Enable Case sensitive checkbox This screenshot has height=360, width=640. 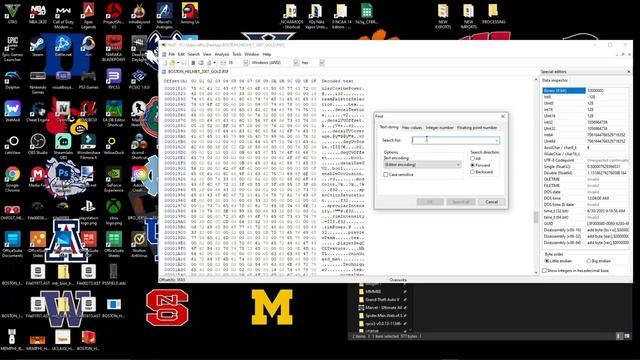click(x=386, y=174)
